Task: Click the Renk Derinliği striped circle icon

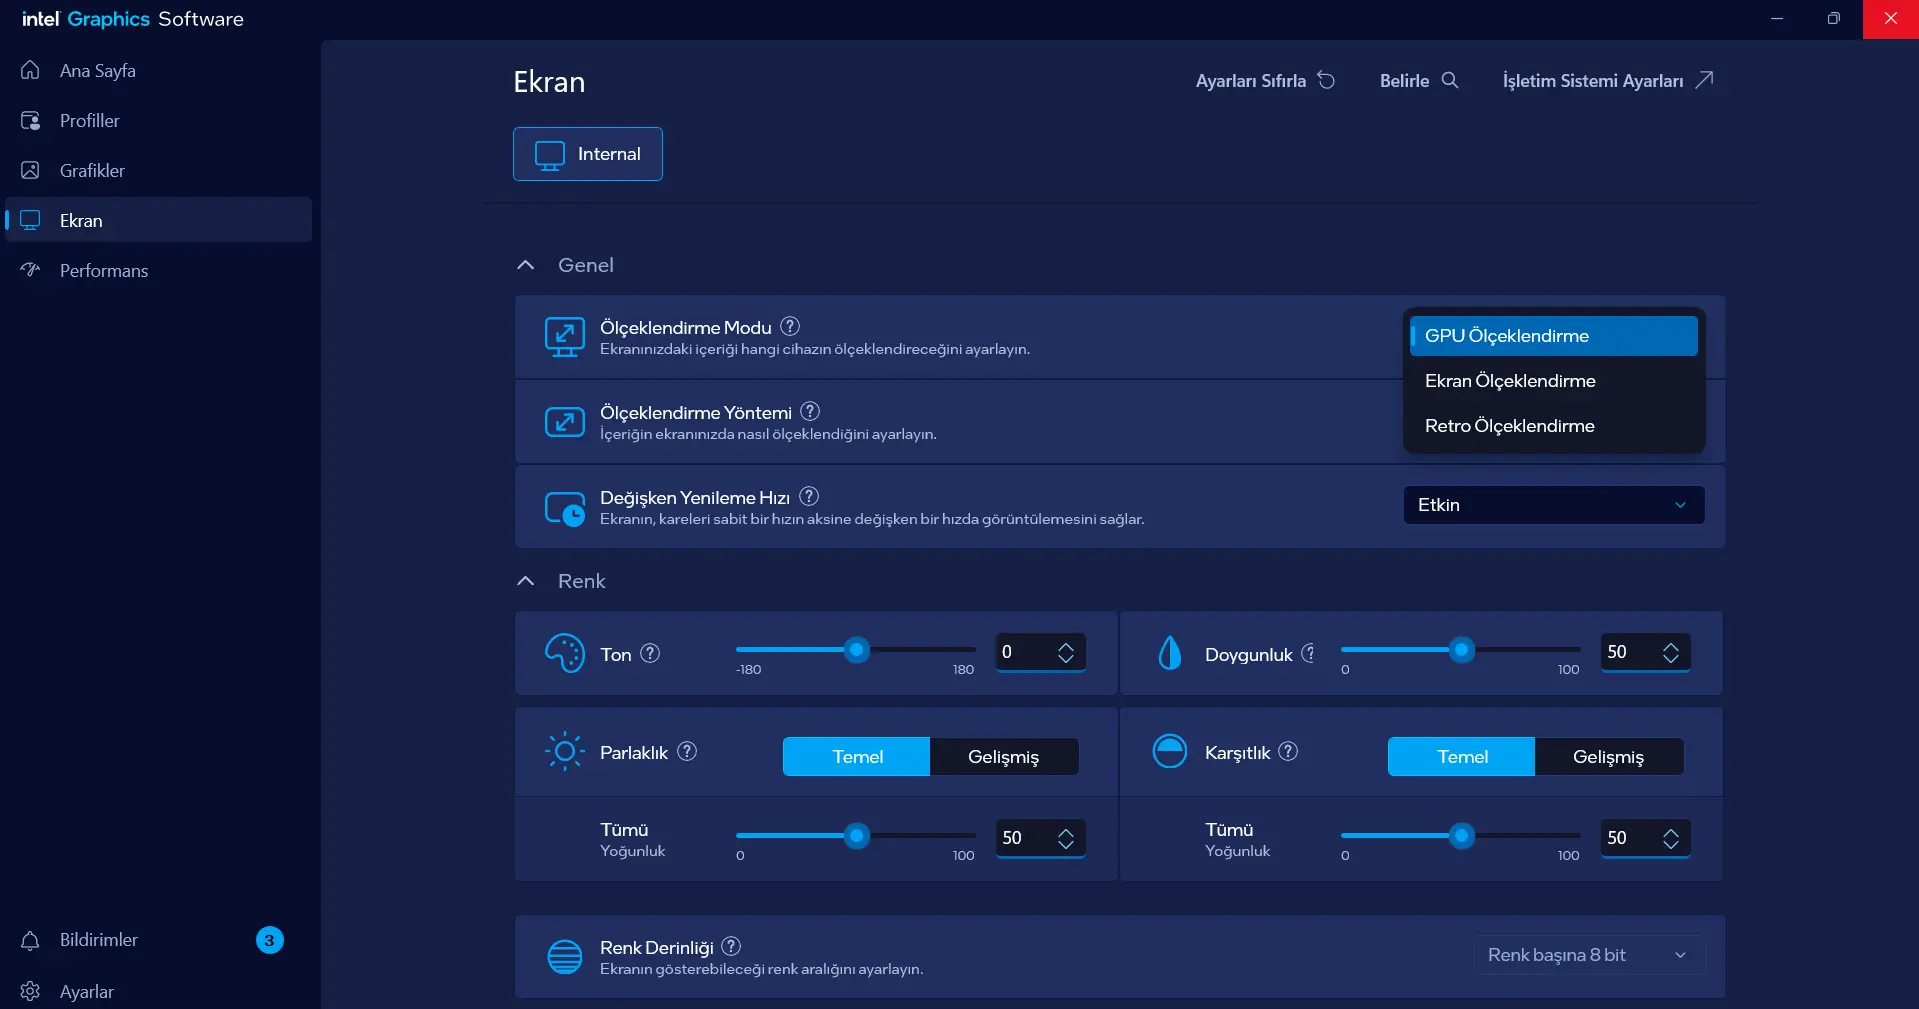Action: (x=565, y=957)
